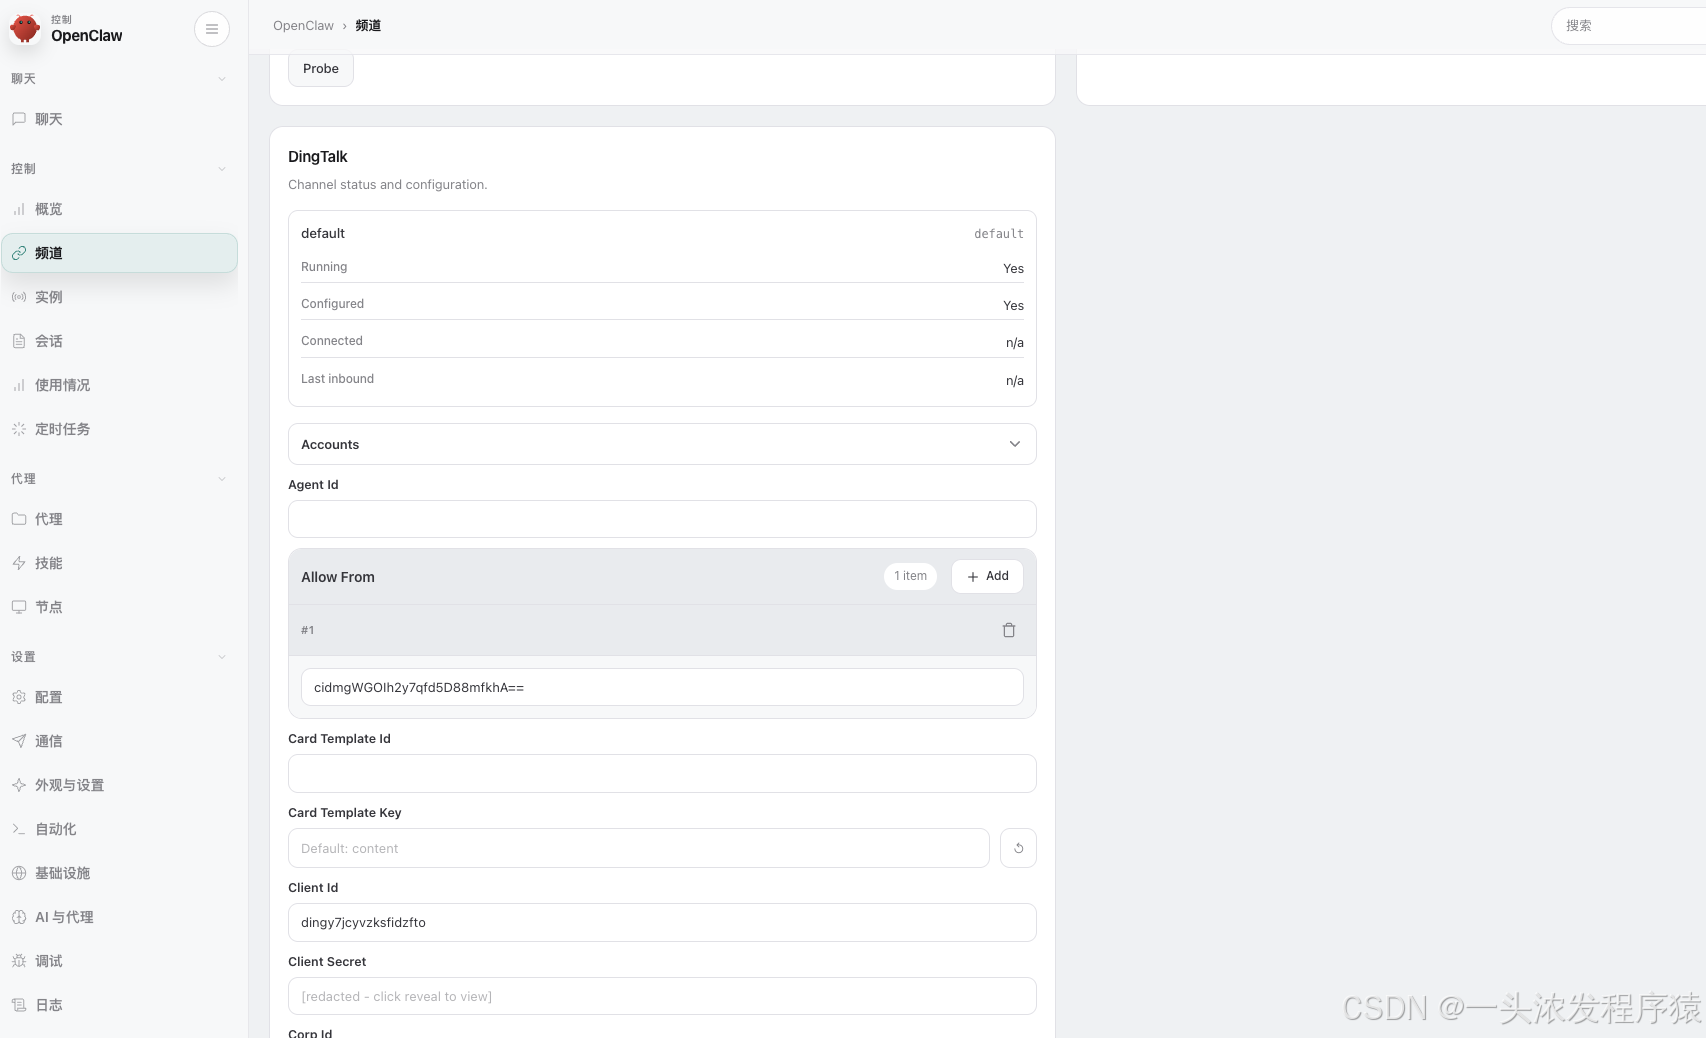1706x1038 pixels.
Task: Open the 会话 sessions page
Action: [119, 341]
